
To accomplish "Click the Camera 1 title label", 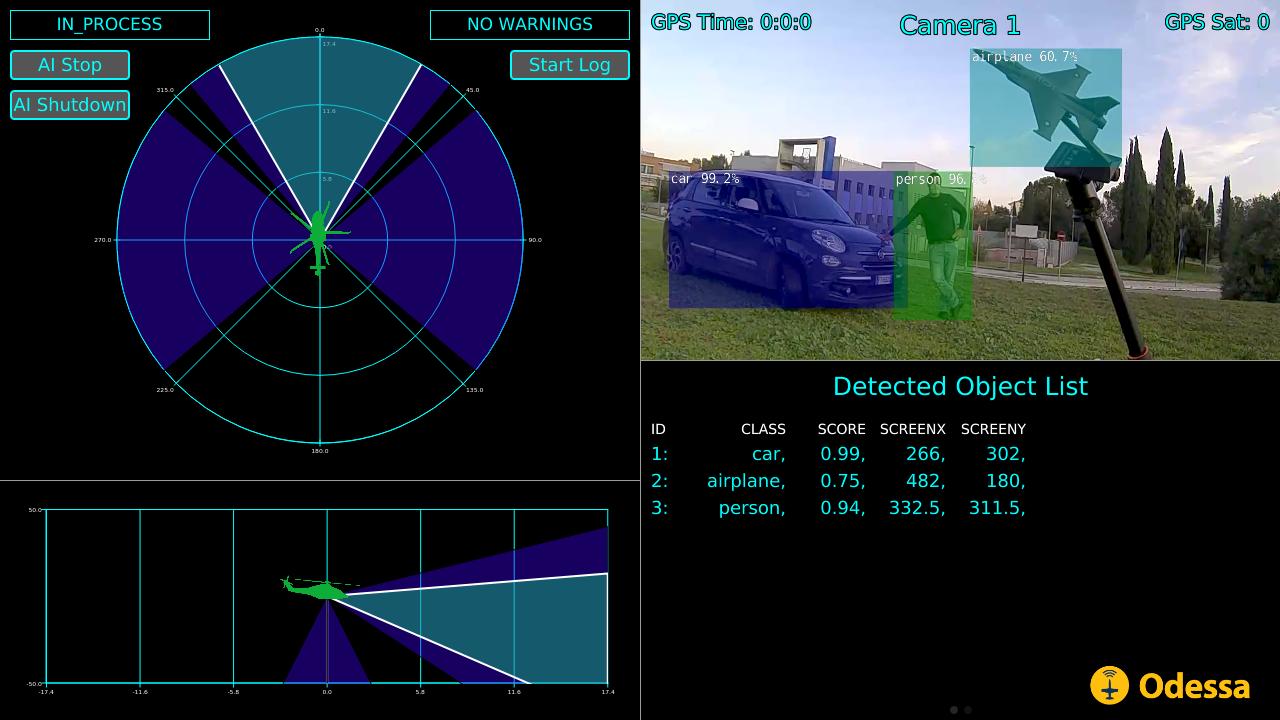I will pos(961,25).
